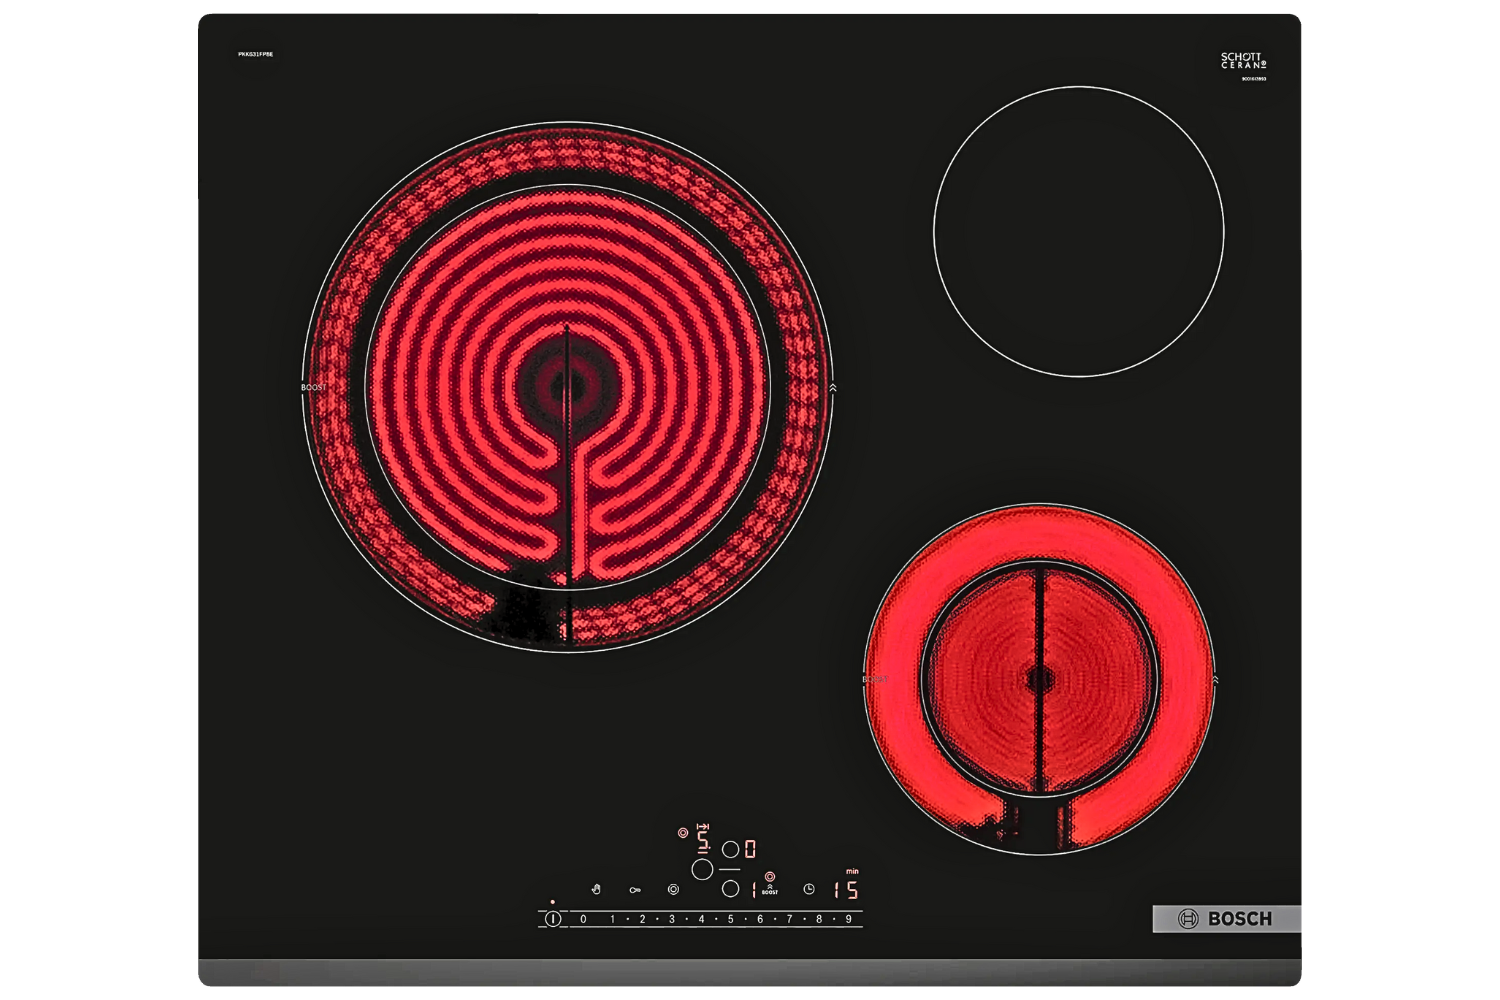Click the Schott Ceran logo
Image resolution: width=1500 pixels, height=1000 pixels.
[1243, 61]
